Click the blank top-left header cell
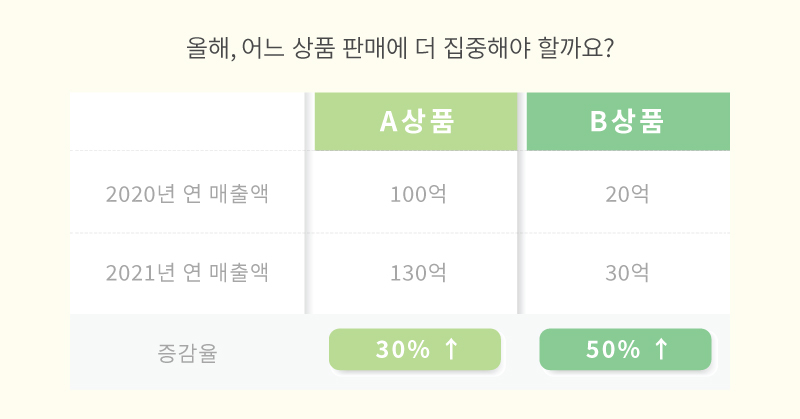 point(187,121)
